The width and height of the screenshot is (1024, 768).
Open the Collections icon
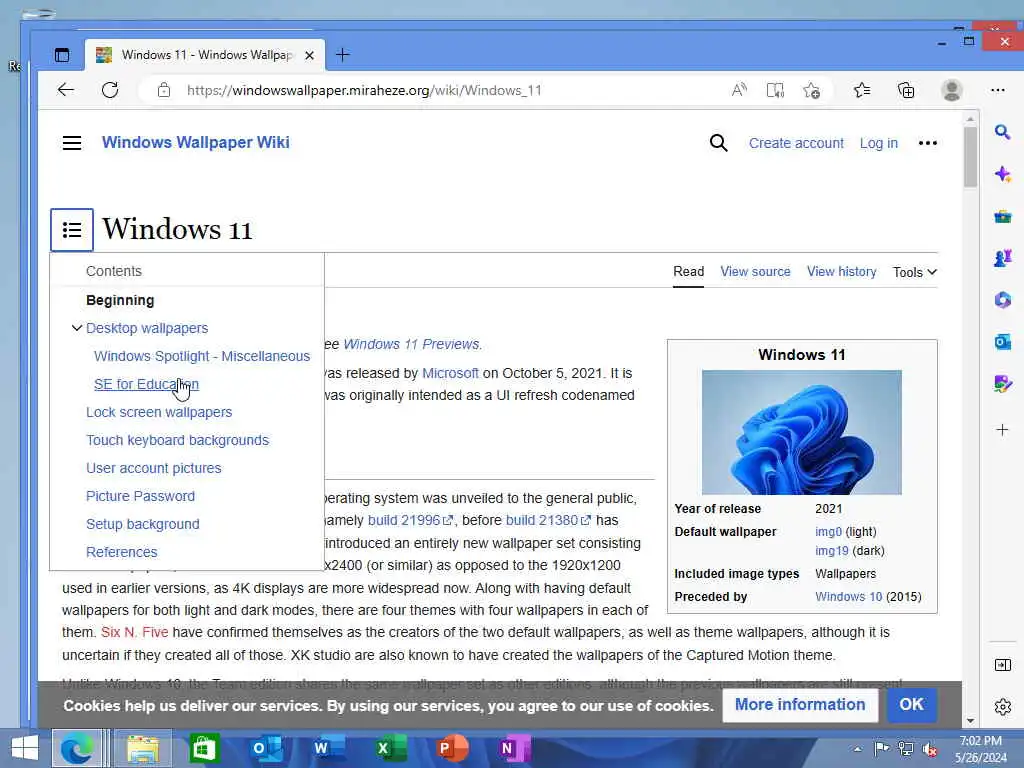click(906, 90)
